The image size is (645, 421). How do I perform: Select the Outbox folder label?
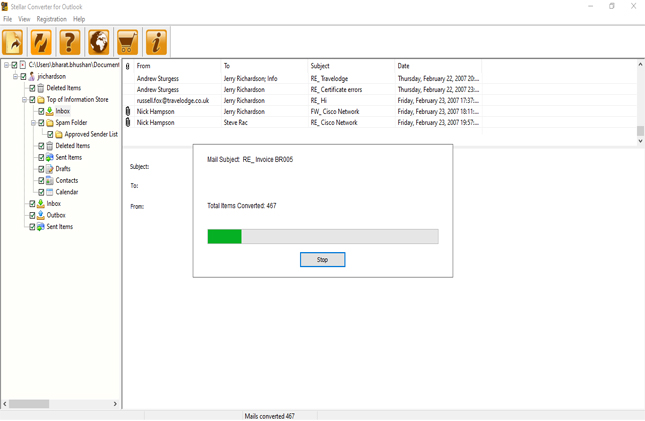click(x=56, y=215)
